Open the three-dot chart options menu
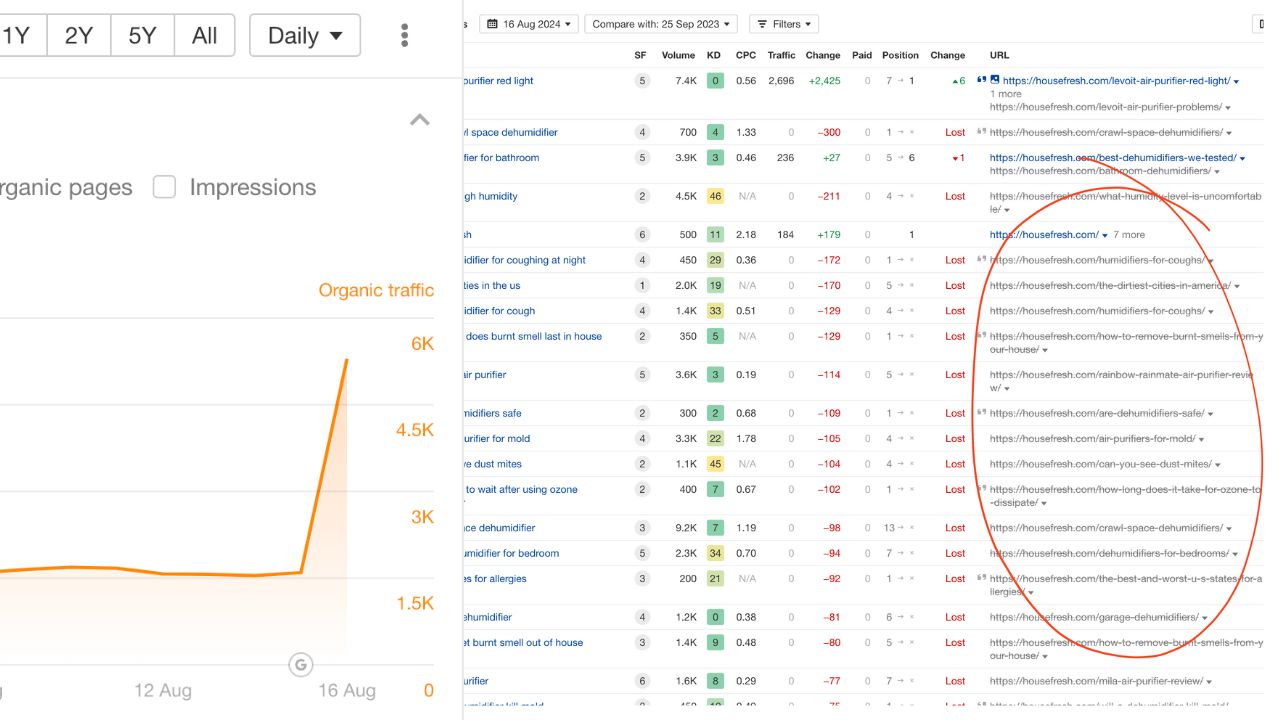 click(404, 36)
